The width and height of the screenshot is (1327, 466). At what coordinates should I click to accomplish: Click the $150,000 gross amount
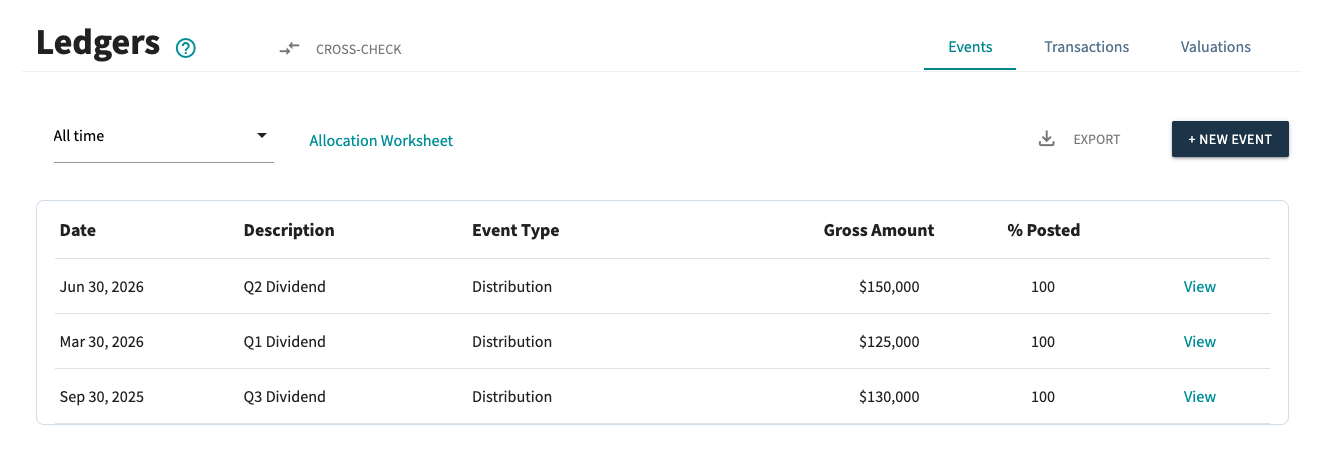(x=889, y=287)
